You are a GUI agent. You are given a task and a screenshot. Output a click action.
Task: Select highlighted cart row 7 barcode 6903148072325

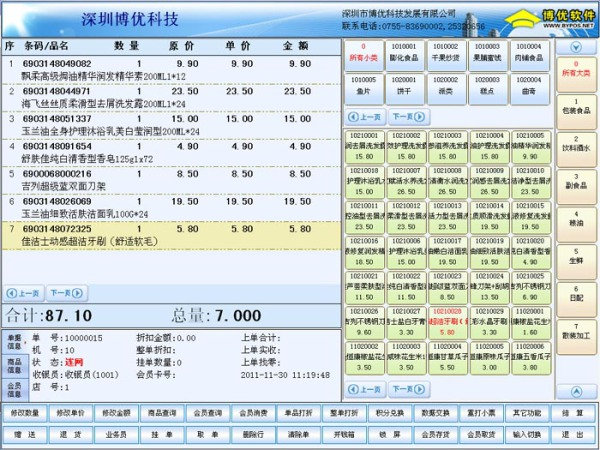click(x=171, y=235)
